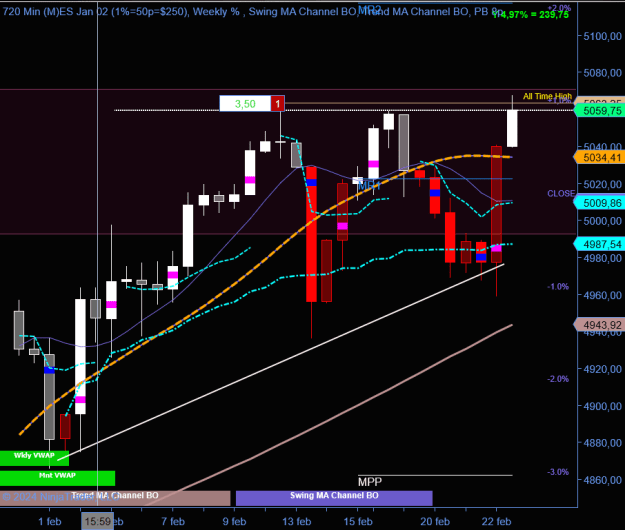Click the 22 feb date label
Screen dimensions: 625x530
[496, 522]
